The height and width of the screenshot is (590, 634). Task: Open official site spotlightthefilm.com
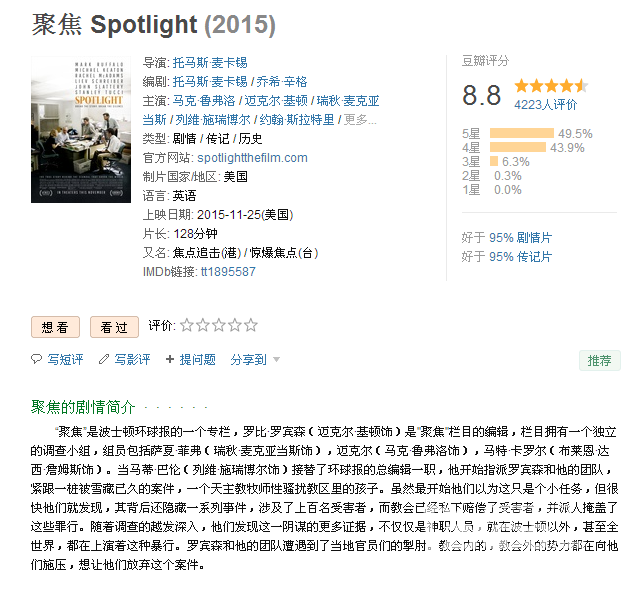point(252,158)
